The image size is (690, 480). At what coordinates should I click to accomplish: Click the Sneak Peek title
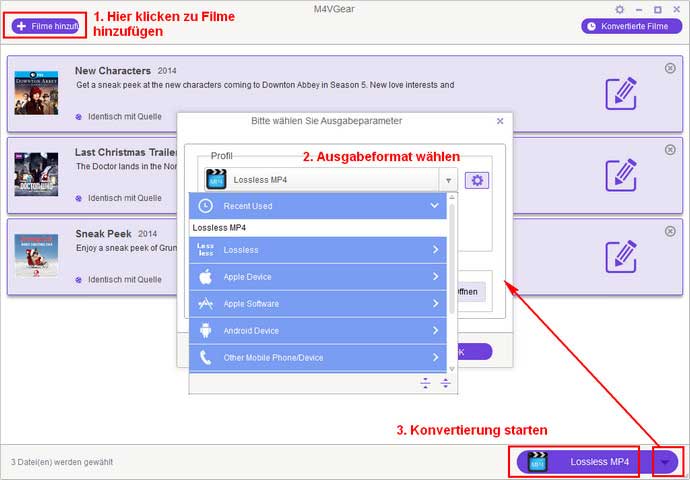[103, 234]
